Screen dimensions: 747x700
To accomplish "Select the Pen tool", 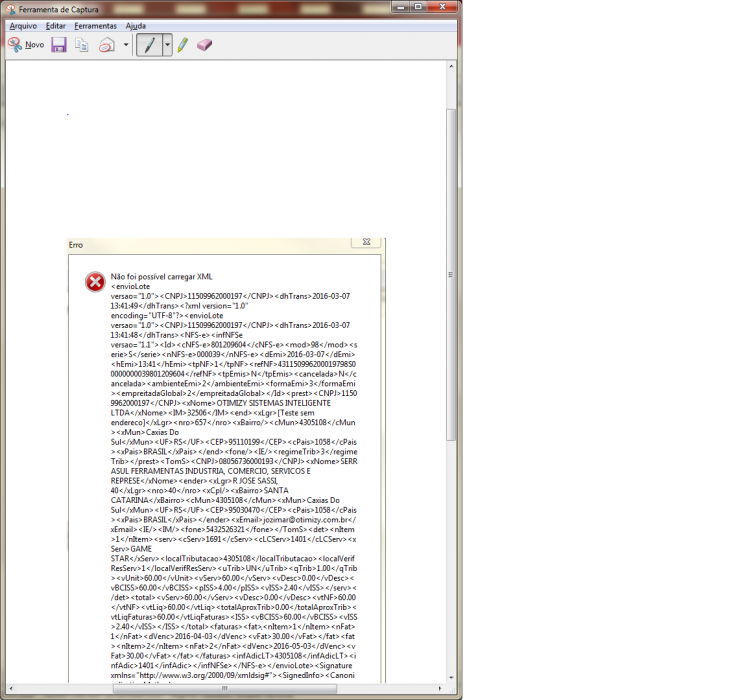I will pos(150,45).
